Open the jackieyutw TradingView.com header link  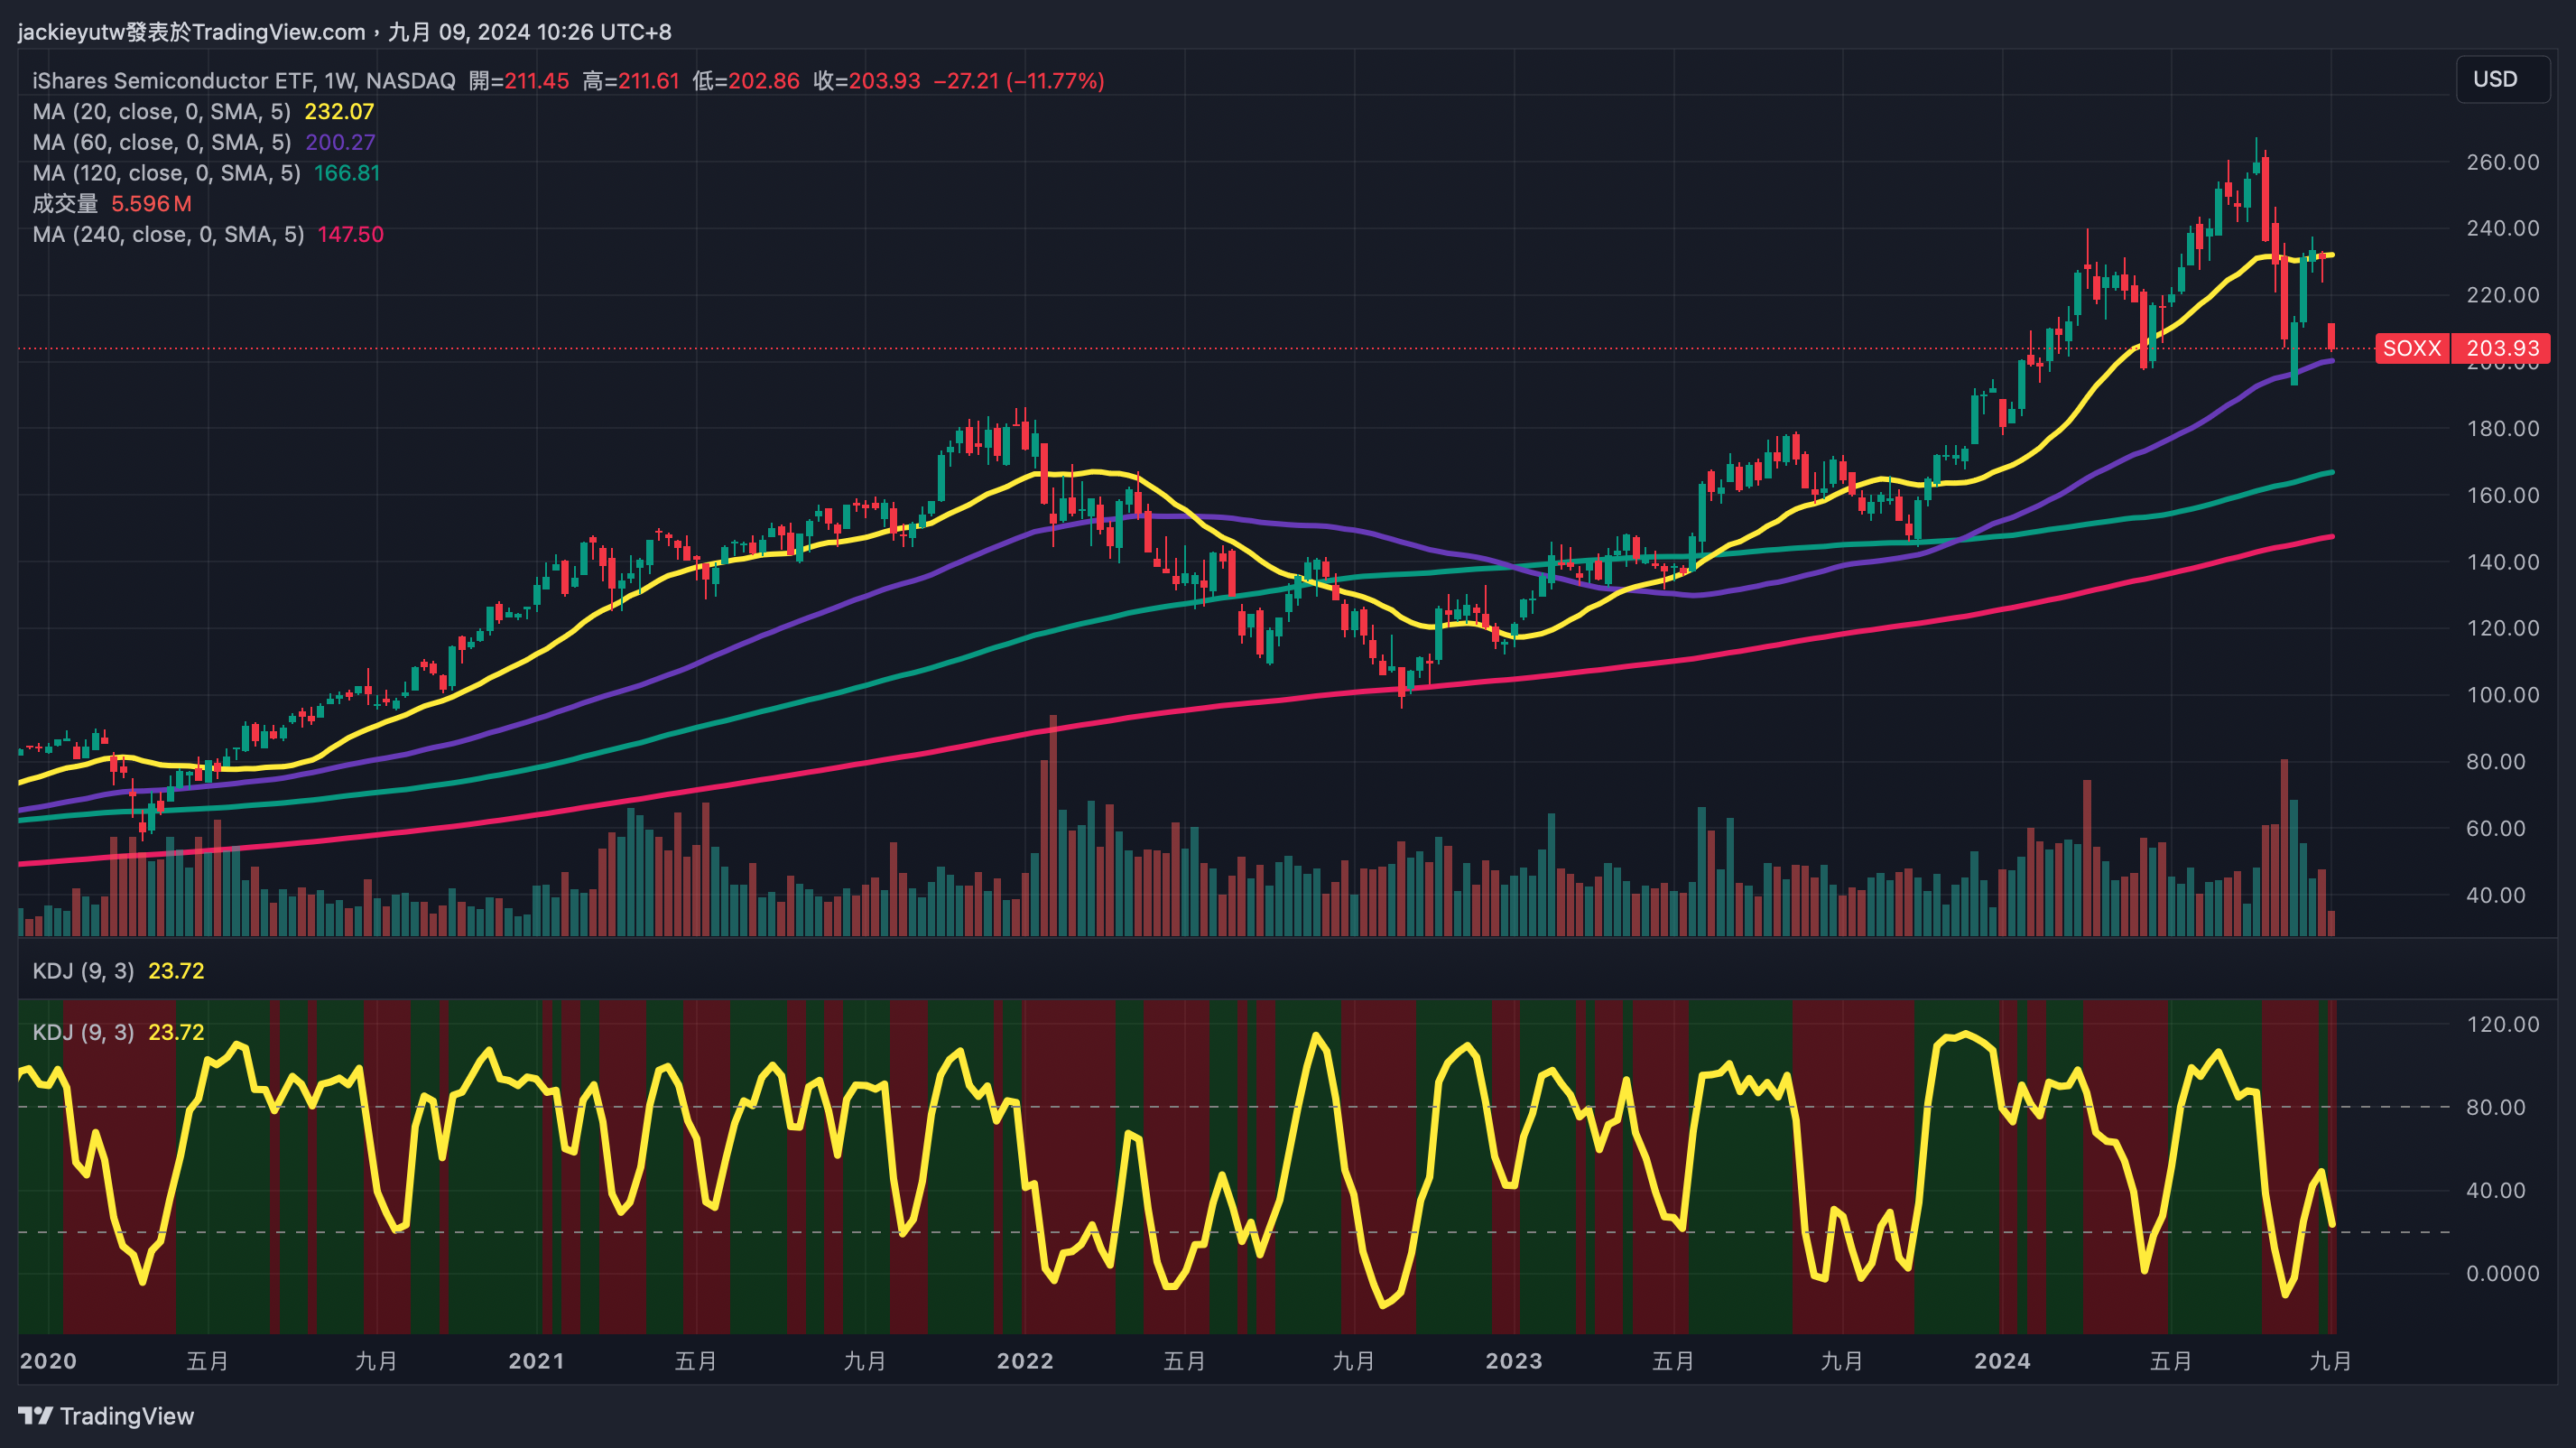pyautogui.click(x=192, y=32)
